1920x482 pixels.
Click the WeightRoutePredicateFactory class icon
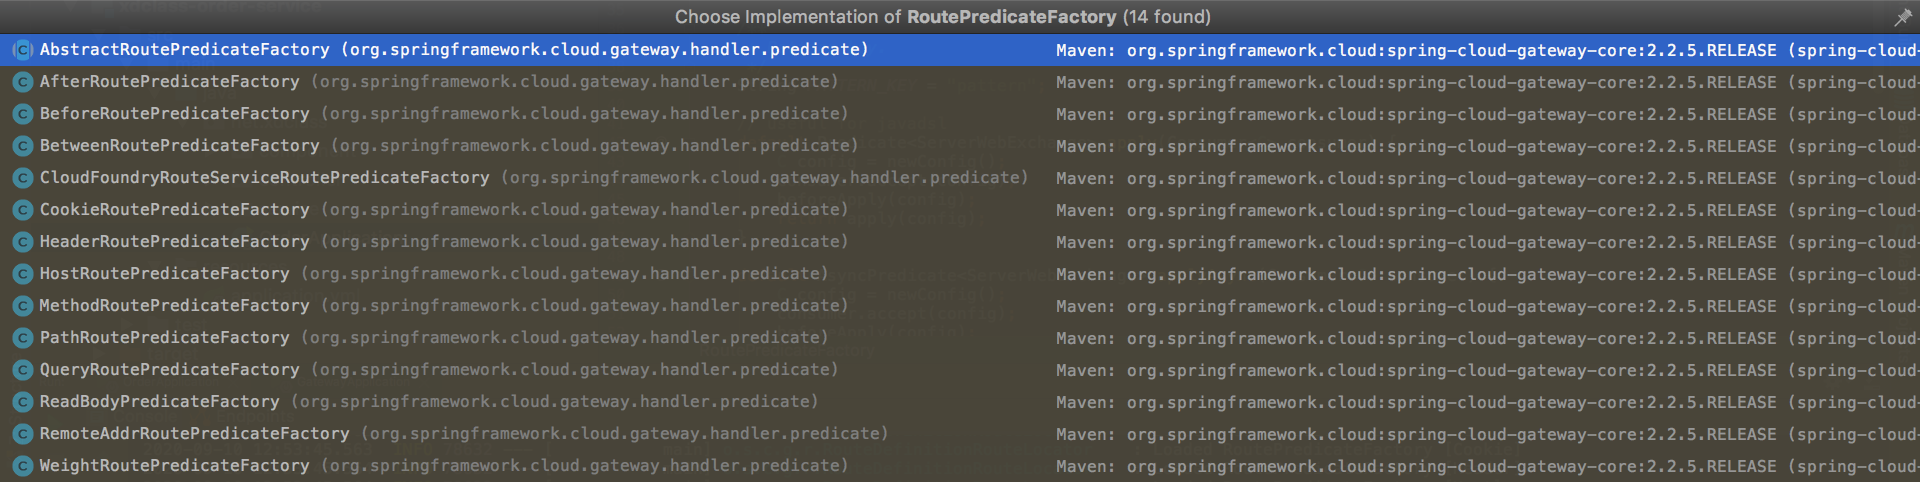22,466
